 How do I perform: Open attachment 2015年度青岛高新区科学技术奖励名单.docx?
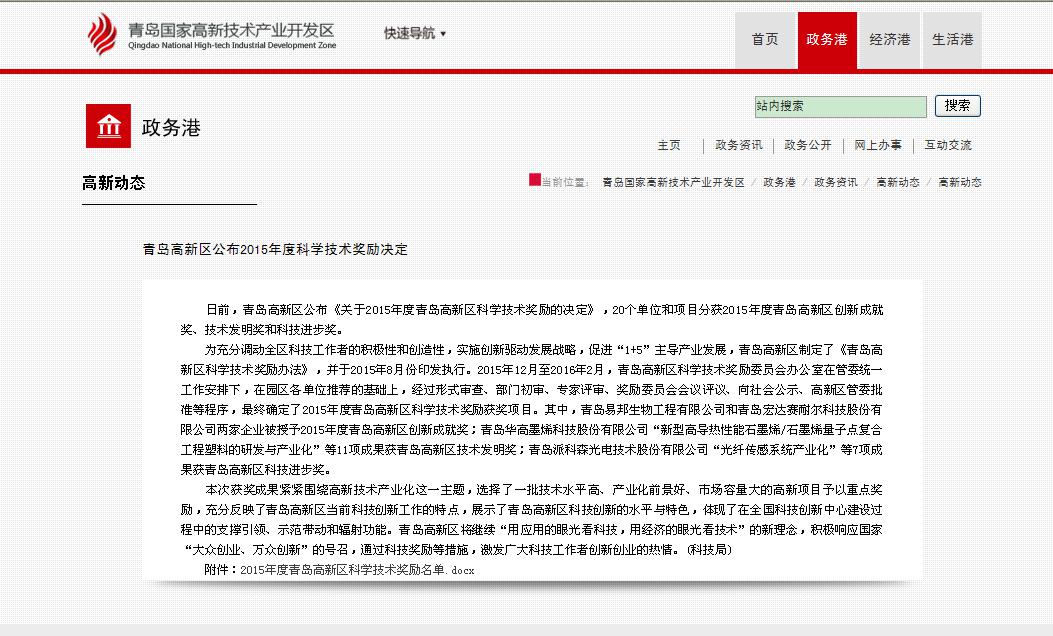pos(357,570)
